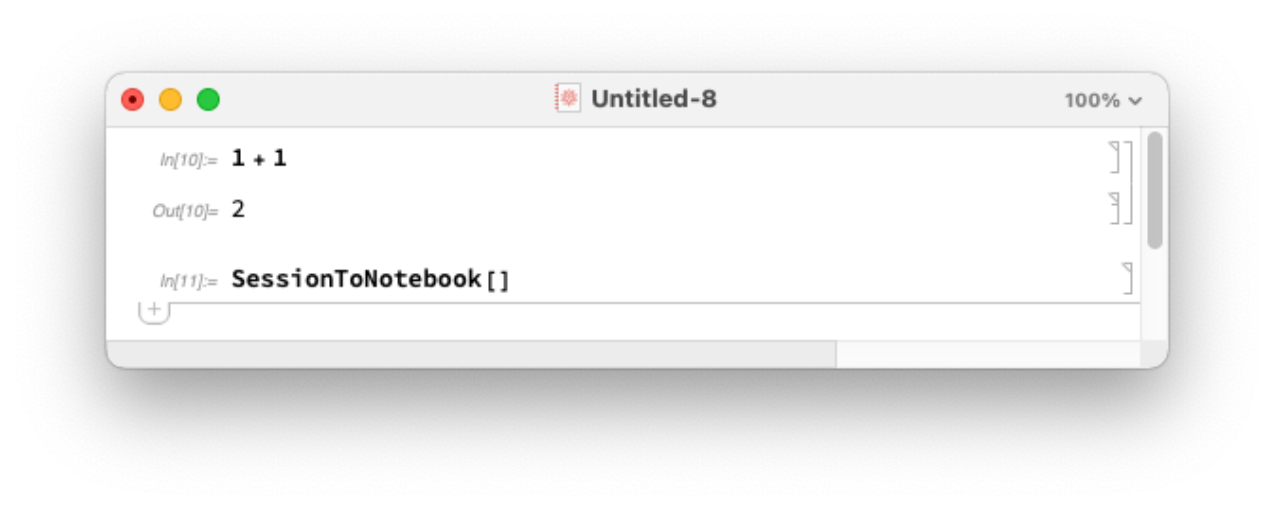Image resolution: width=1274 pixels, height=508 pixels.
Task: Place cursor in the 1 + 1 input
Action: 259,158
